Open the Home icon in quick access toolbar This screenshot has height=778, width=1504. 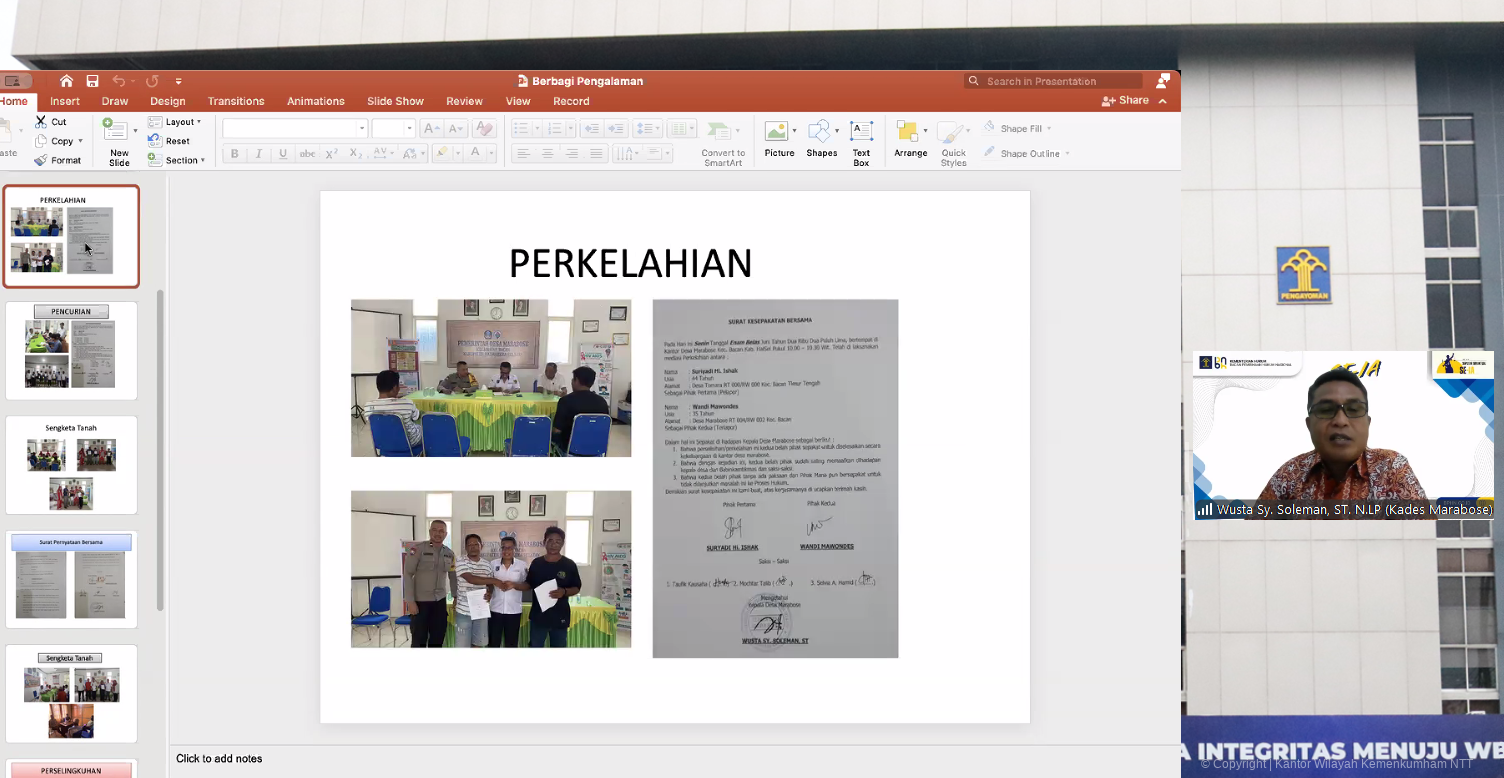click(66, 81)
